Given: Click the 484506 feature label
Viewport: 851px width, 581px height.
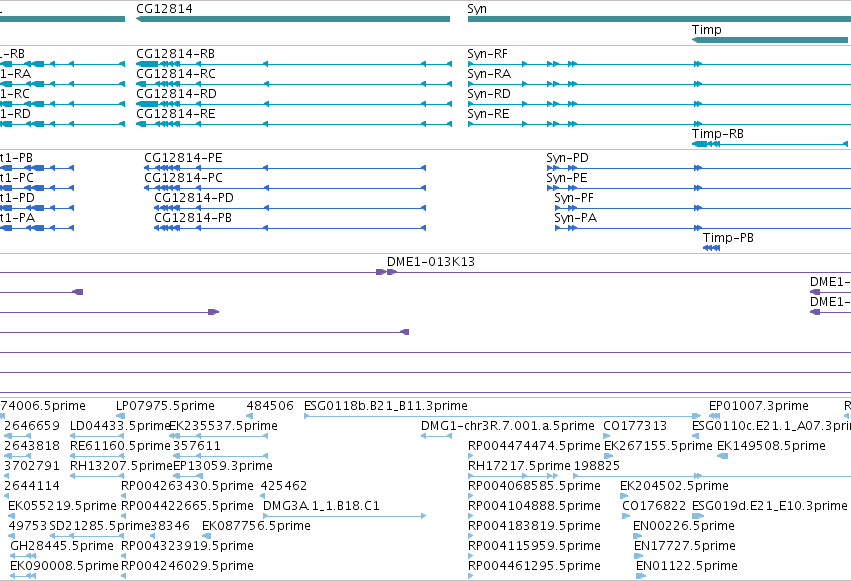Looking at the screenshot, I should tap(270, 406).
